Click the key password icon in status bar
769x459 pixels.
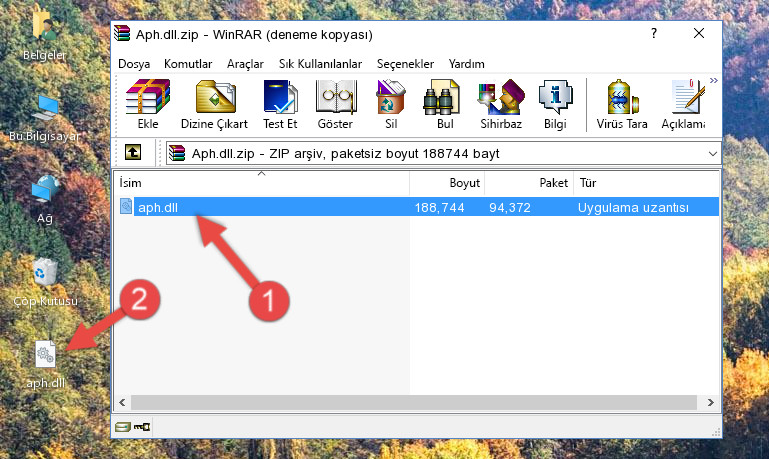coord(142,427)
